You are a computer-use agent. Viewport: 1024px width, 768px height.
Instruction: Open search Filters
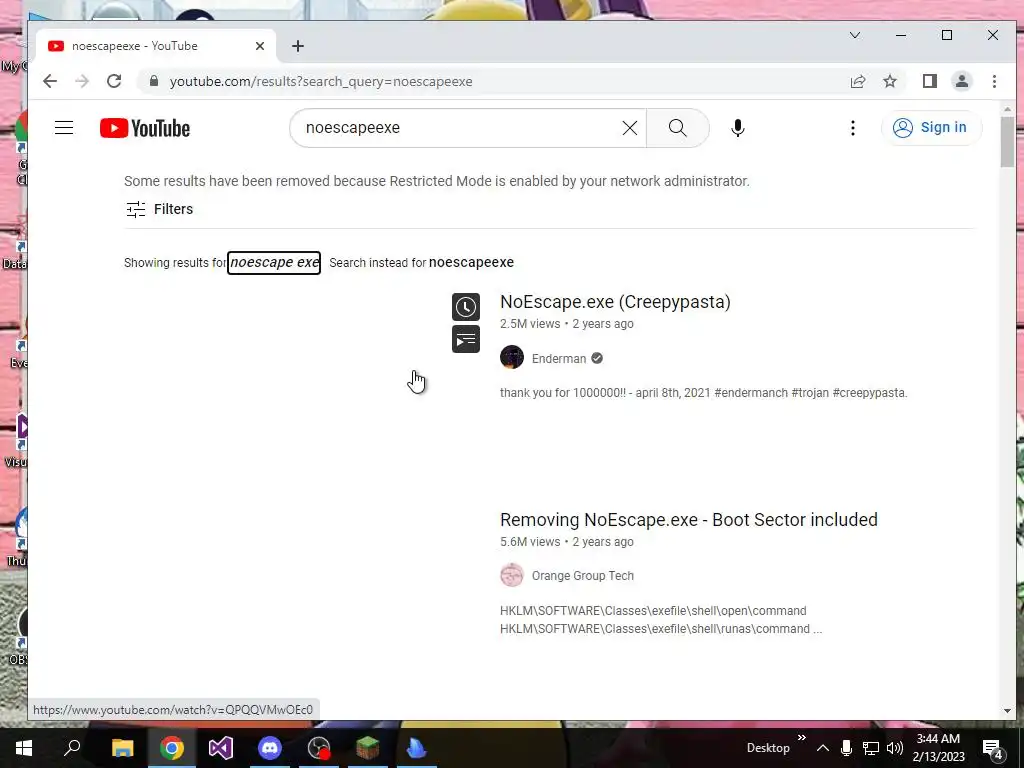[x=159, y=209]
